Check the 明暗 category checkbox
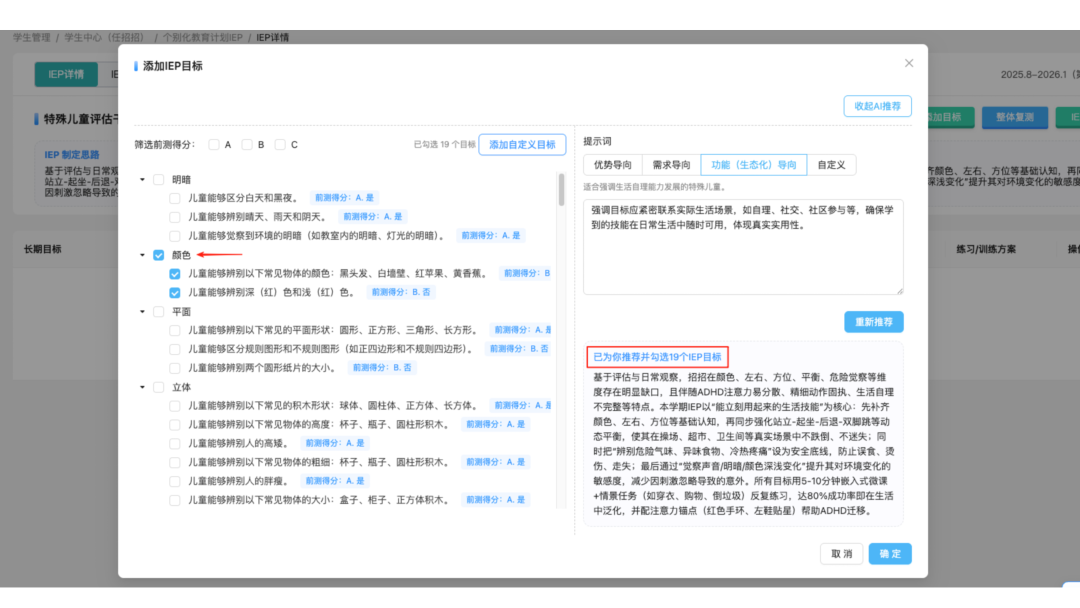The height and width of the screenshot is (608, 1080). point(158,180)
